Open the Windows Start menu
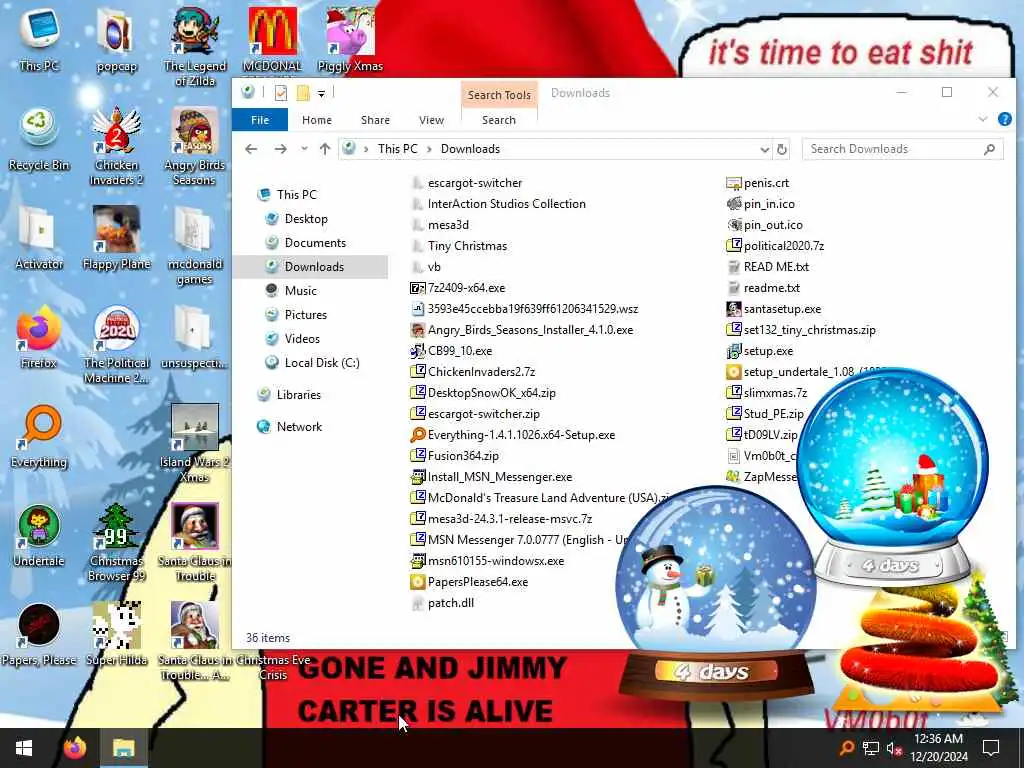1024x768 pixels. click(x=24, y=748)
